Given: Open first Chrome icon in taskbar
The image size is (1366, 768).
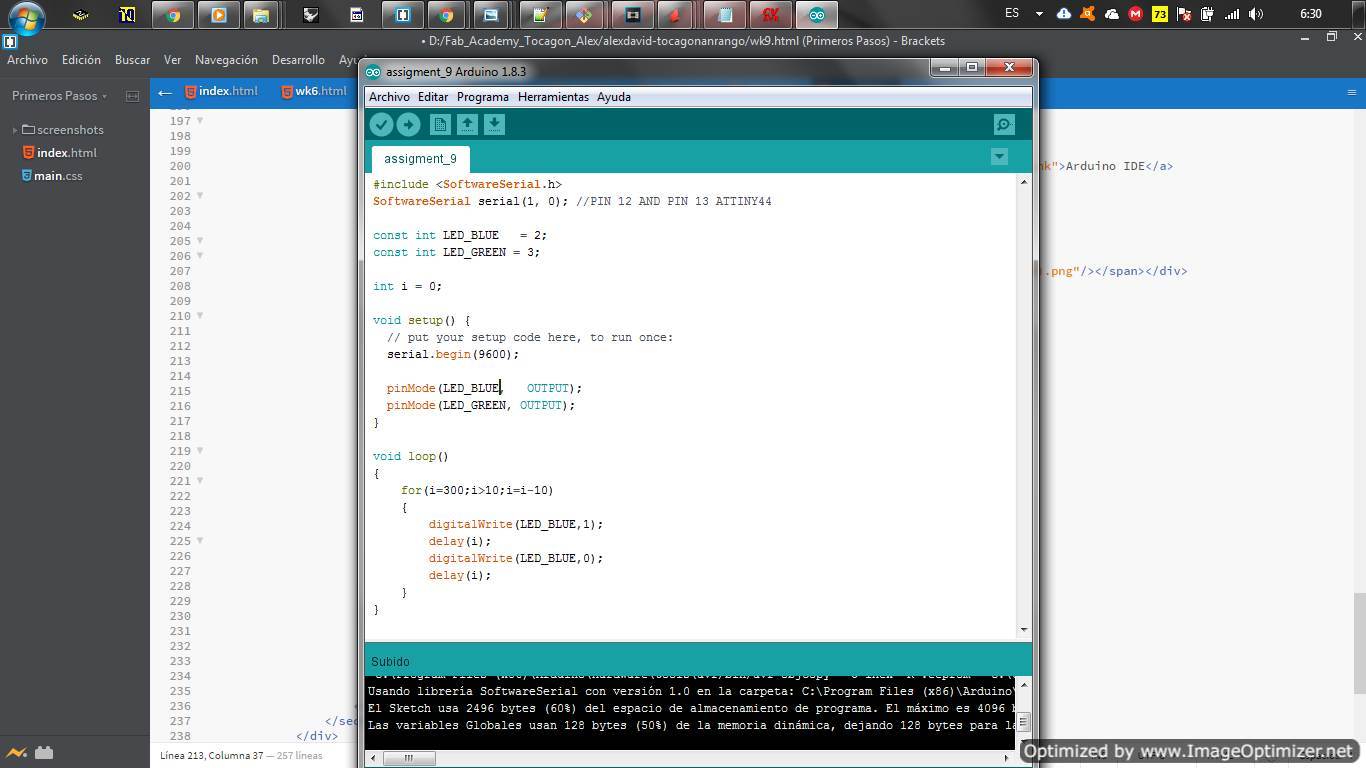Looking at the screenshot, I should [x=173, y=15].
